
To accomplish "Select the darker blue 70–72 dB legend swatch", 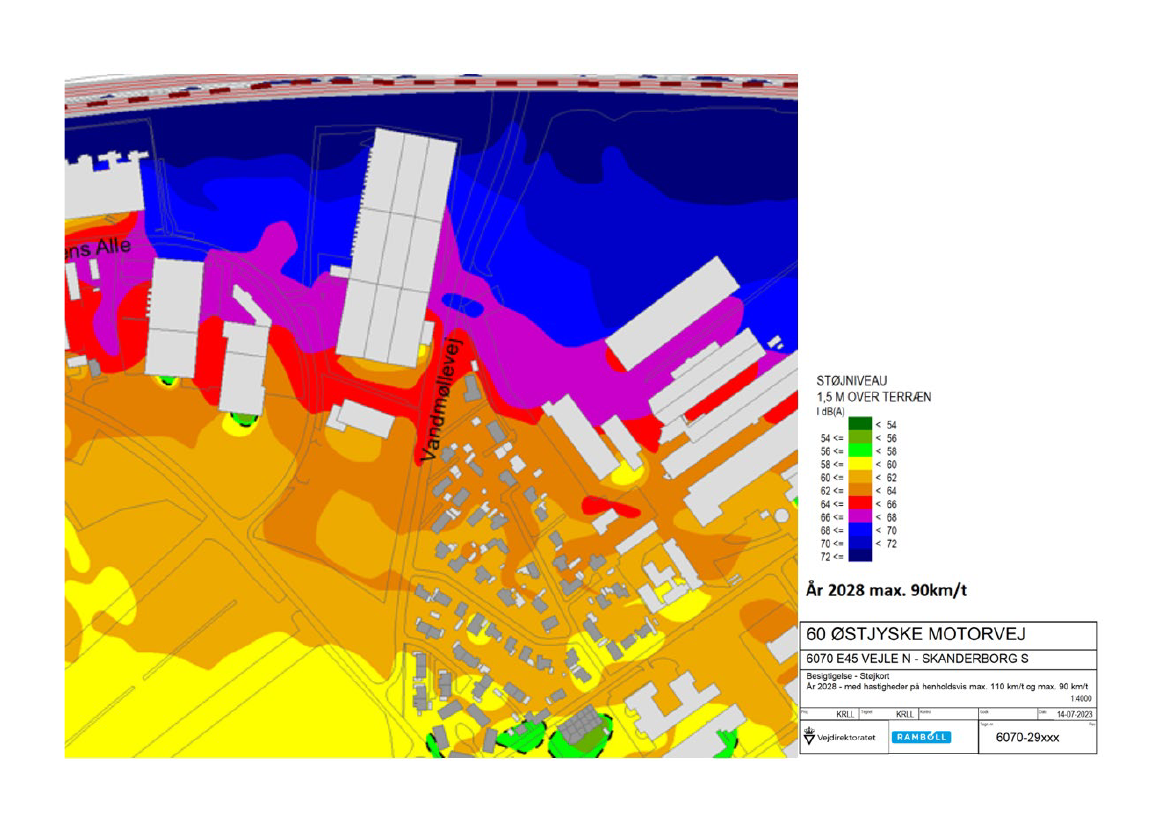I will (x=860, y=543).
